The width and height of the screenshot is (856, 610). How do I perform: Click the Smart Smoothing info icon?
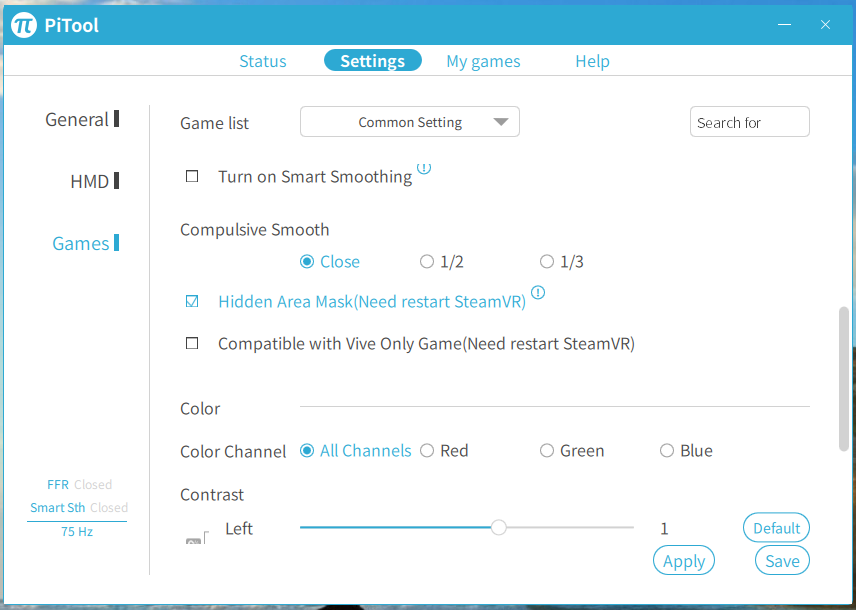click(x=424, y=167)
